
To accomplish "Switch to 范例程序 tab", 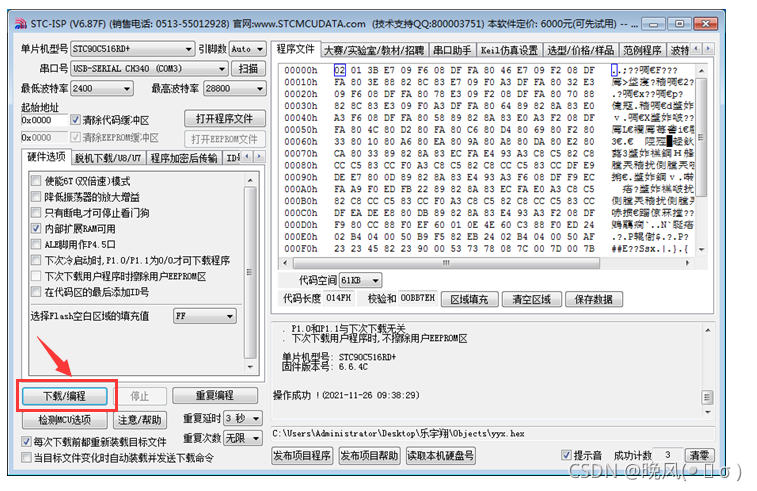I will coord(643,50).
